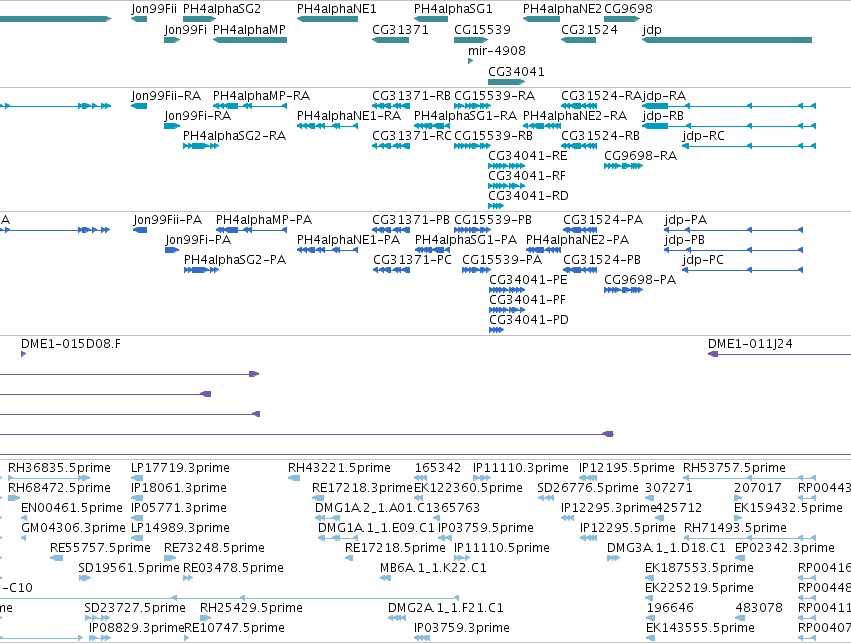Select EST RH25429.5prime label
Image resolution: width=851 pixels, height=643 pixels.
(x=251, y=608)
